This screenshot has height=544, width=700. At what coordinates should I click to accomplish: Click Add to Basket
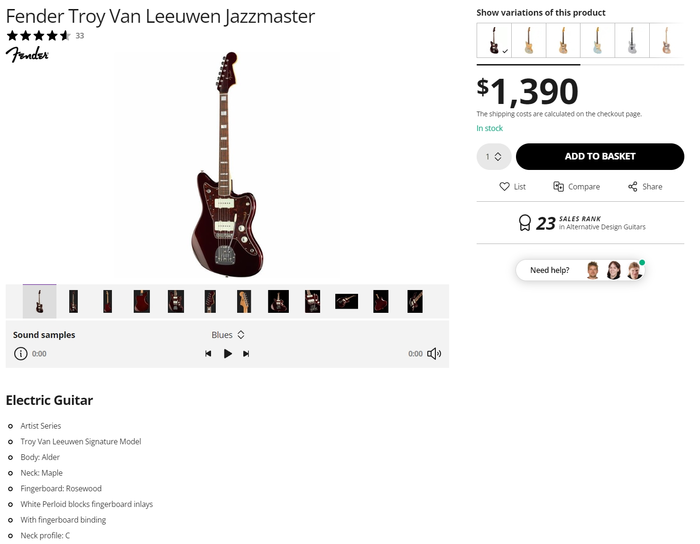point(600,157)
